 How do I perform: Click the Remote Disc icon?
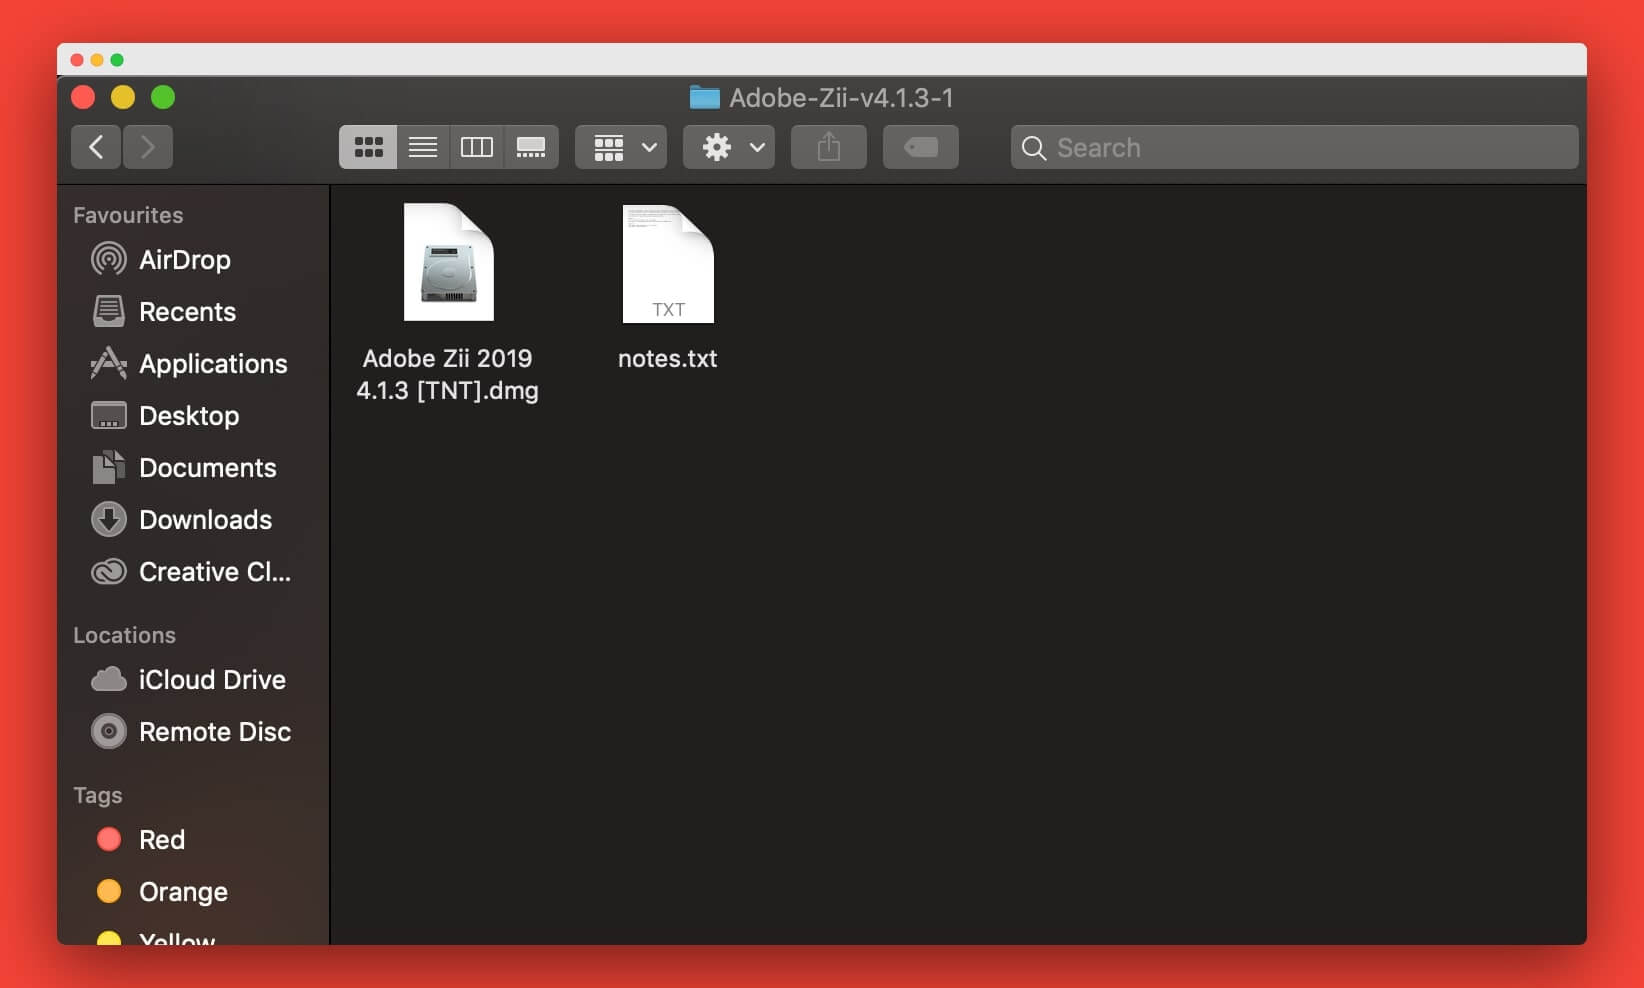coord(109,731)
